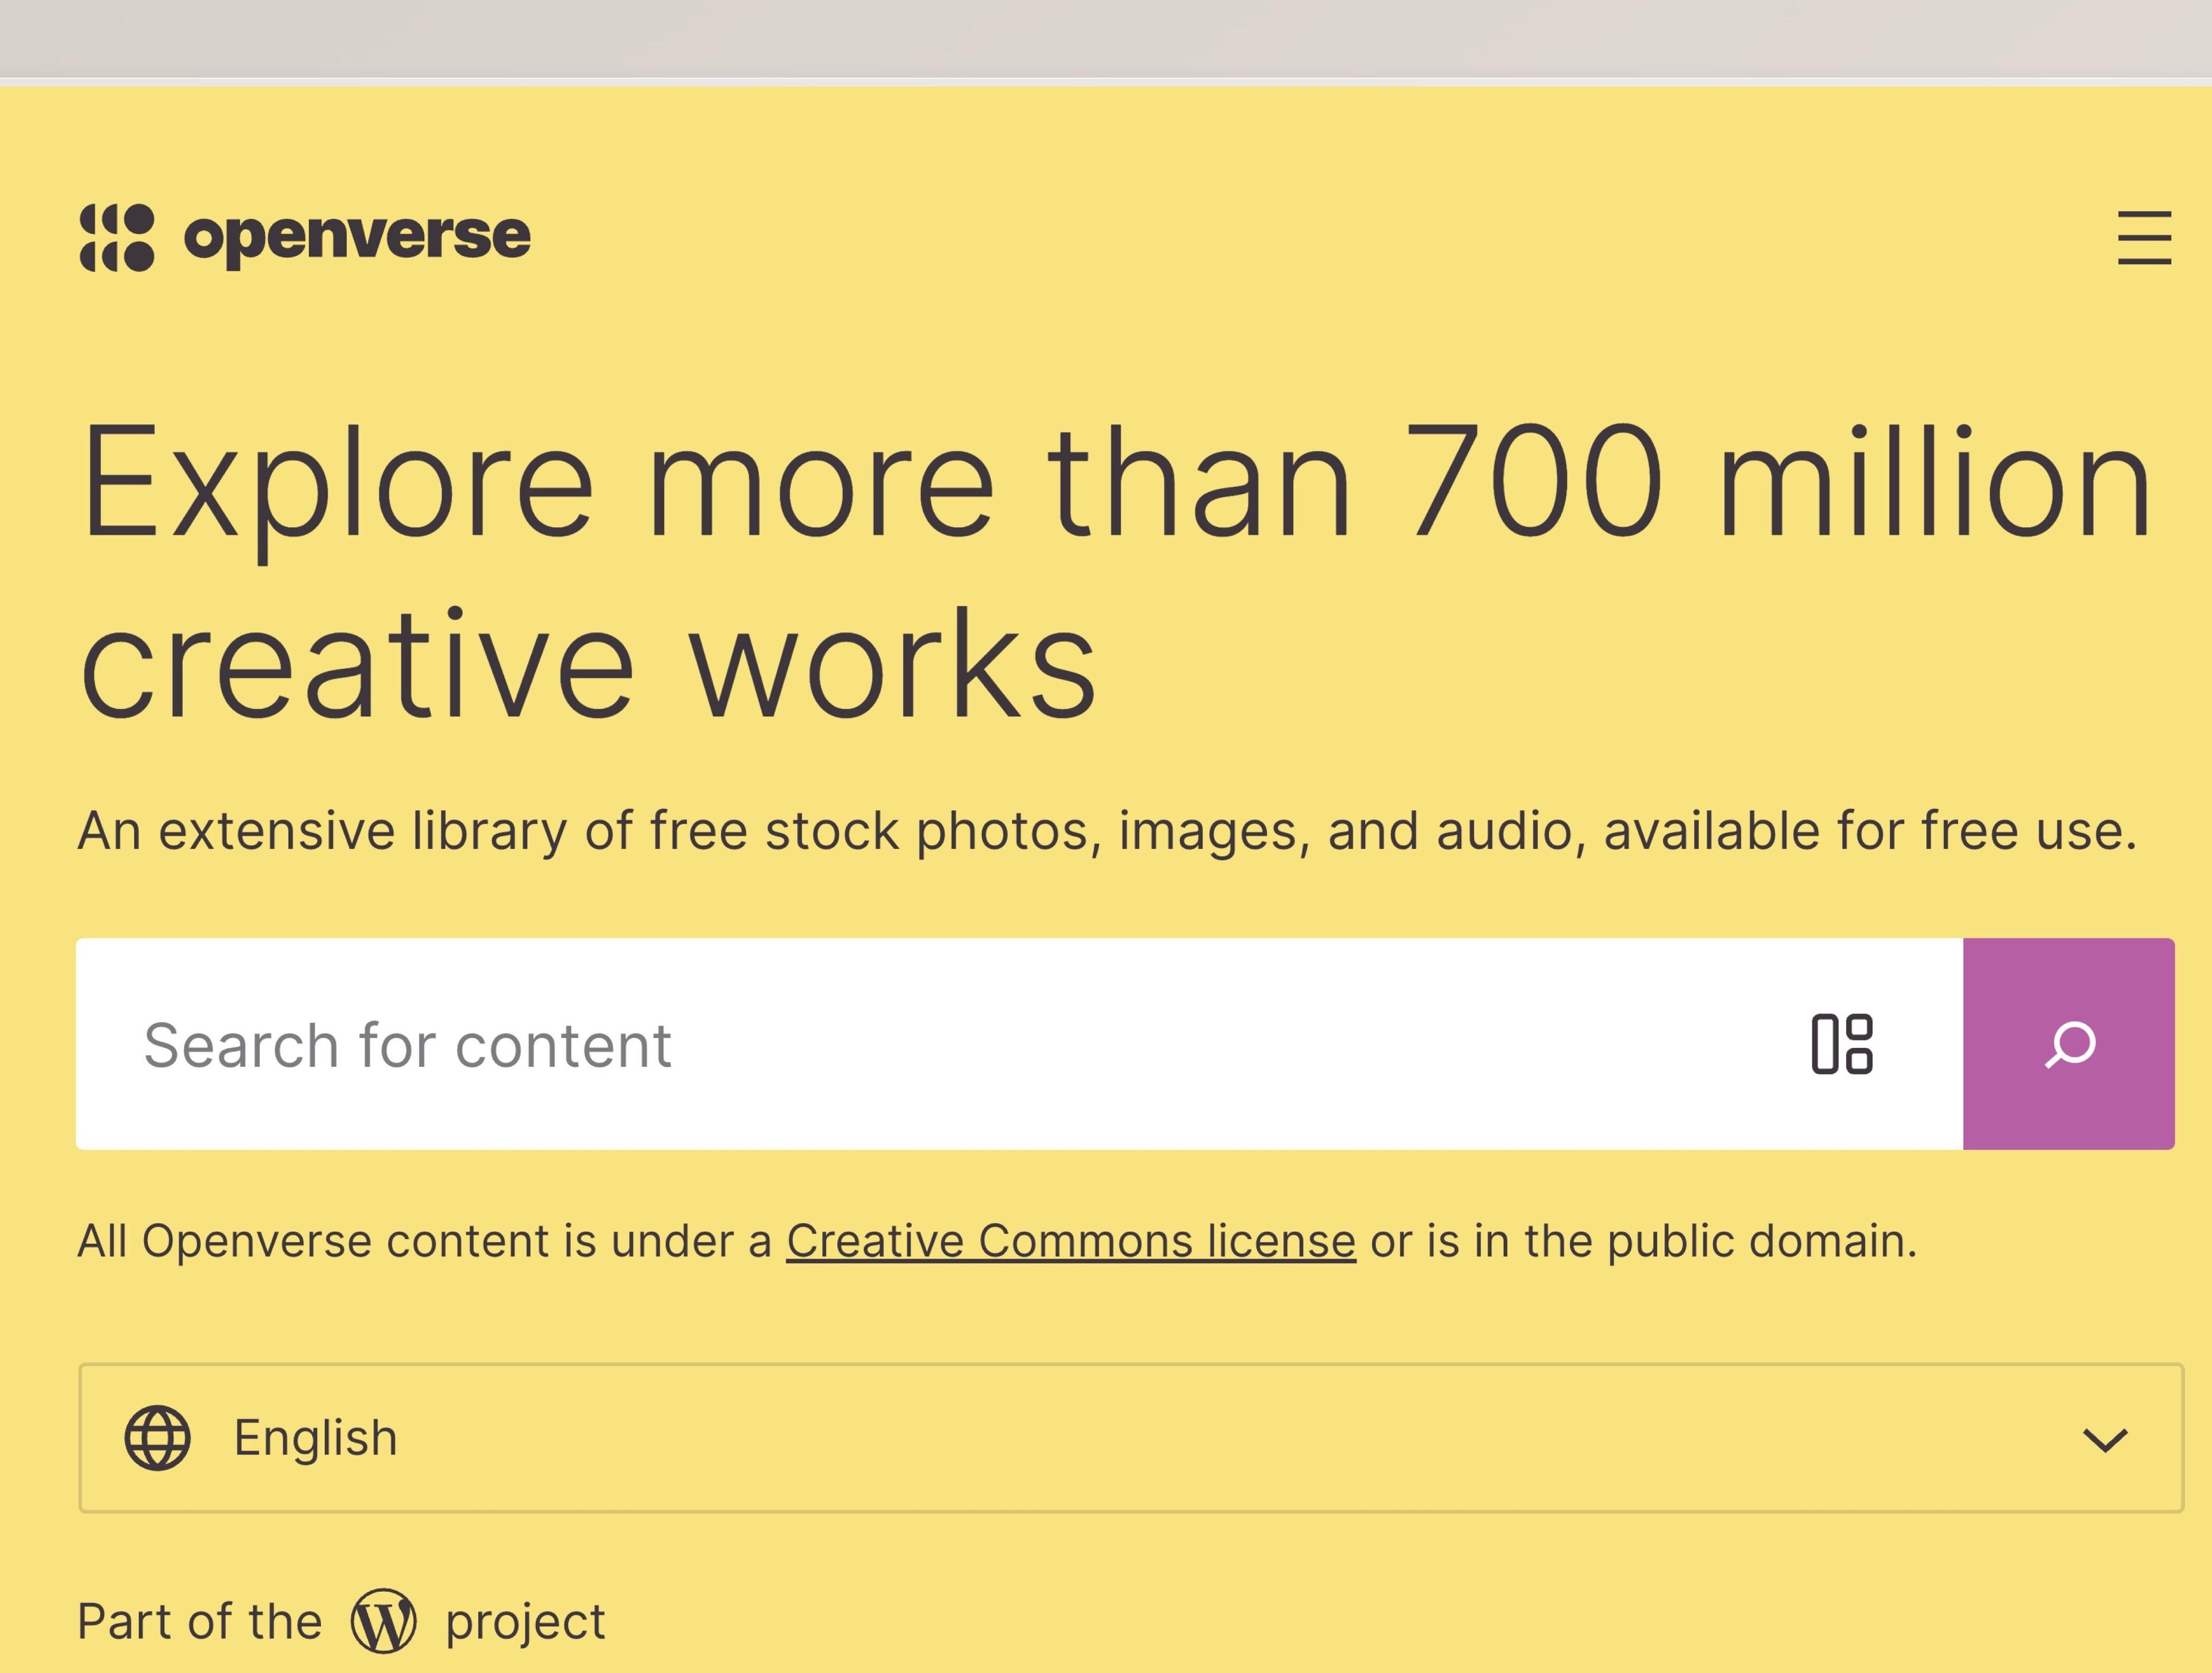Open the hamburger menu
Screen dimensions: 2212x1673
click(x=2144, y=238)
